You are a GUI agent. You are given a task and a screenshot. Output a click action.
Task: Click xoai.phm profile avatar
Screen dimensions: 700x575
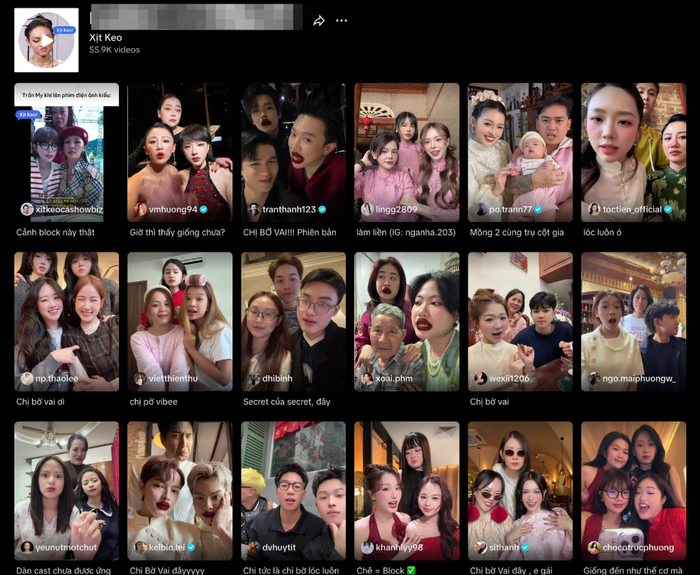pos(367,379)
